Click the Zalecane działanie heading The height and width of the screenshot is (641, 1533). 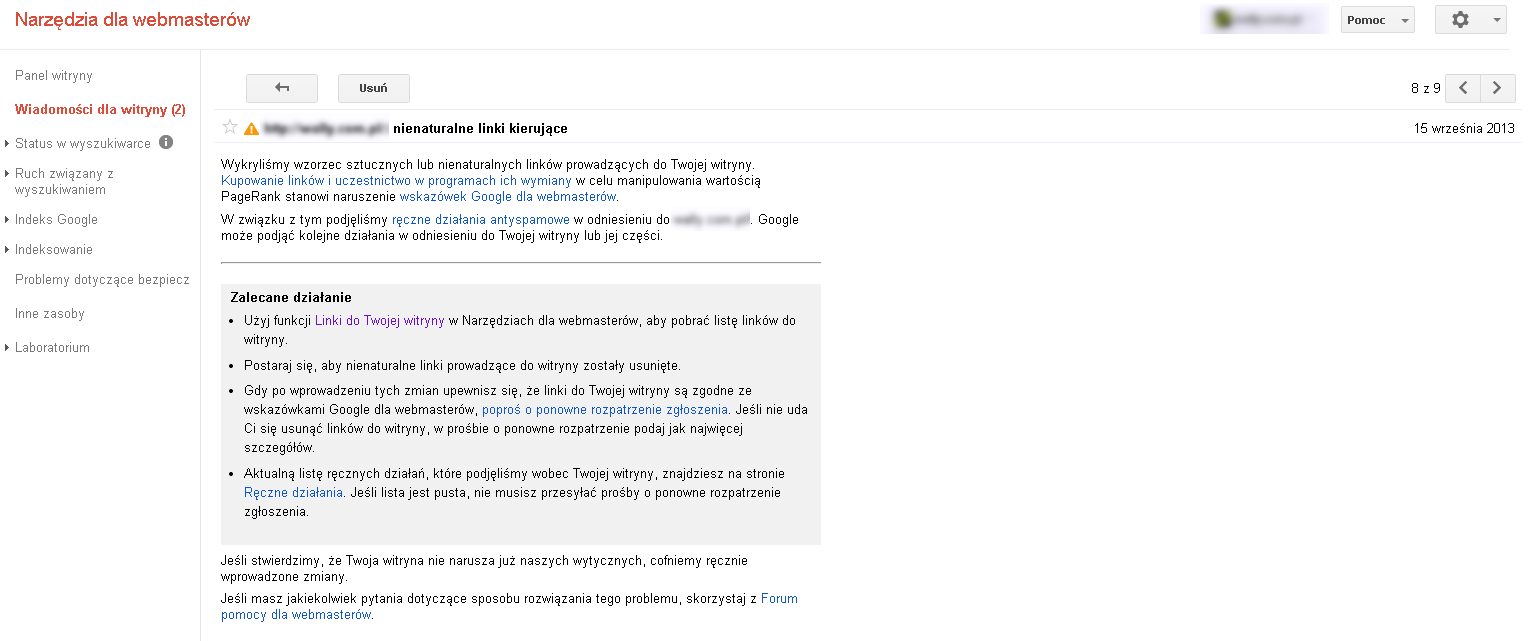pyautogui.click(x=291, y=297)
